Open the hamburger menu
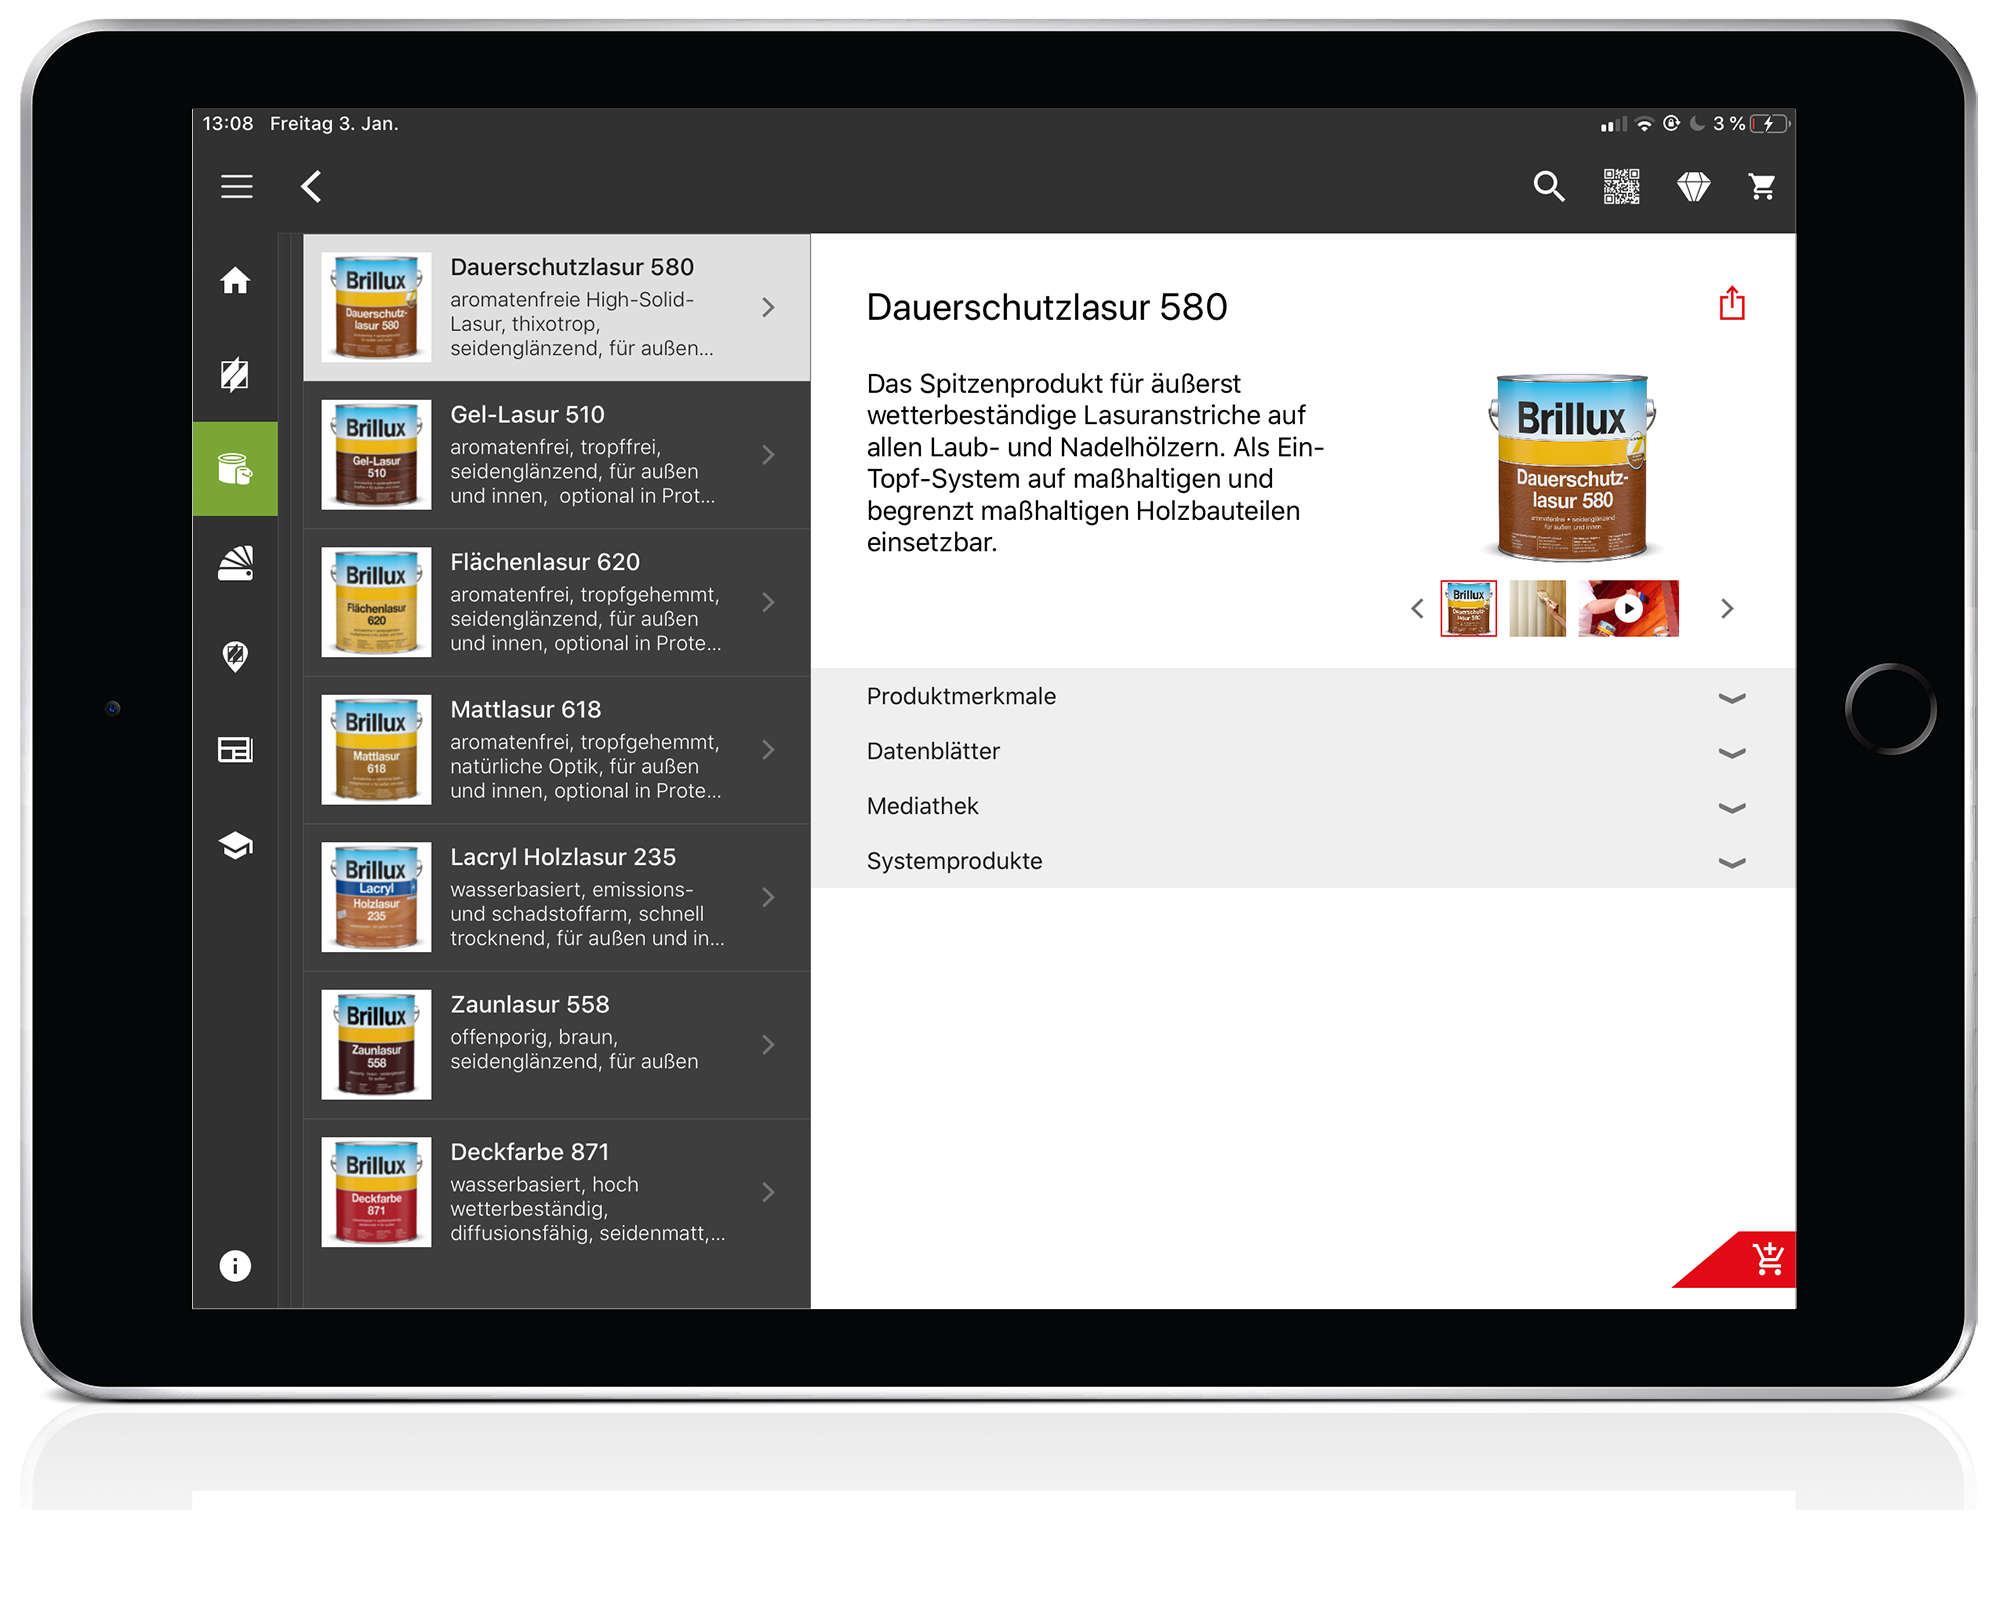 coord(236,186)
